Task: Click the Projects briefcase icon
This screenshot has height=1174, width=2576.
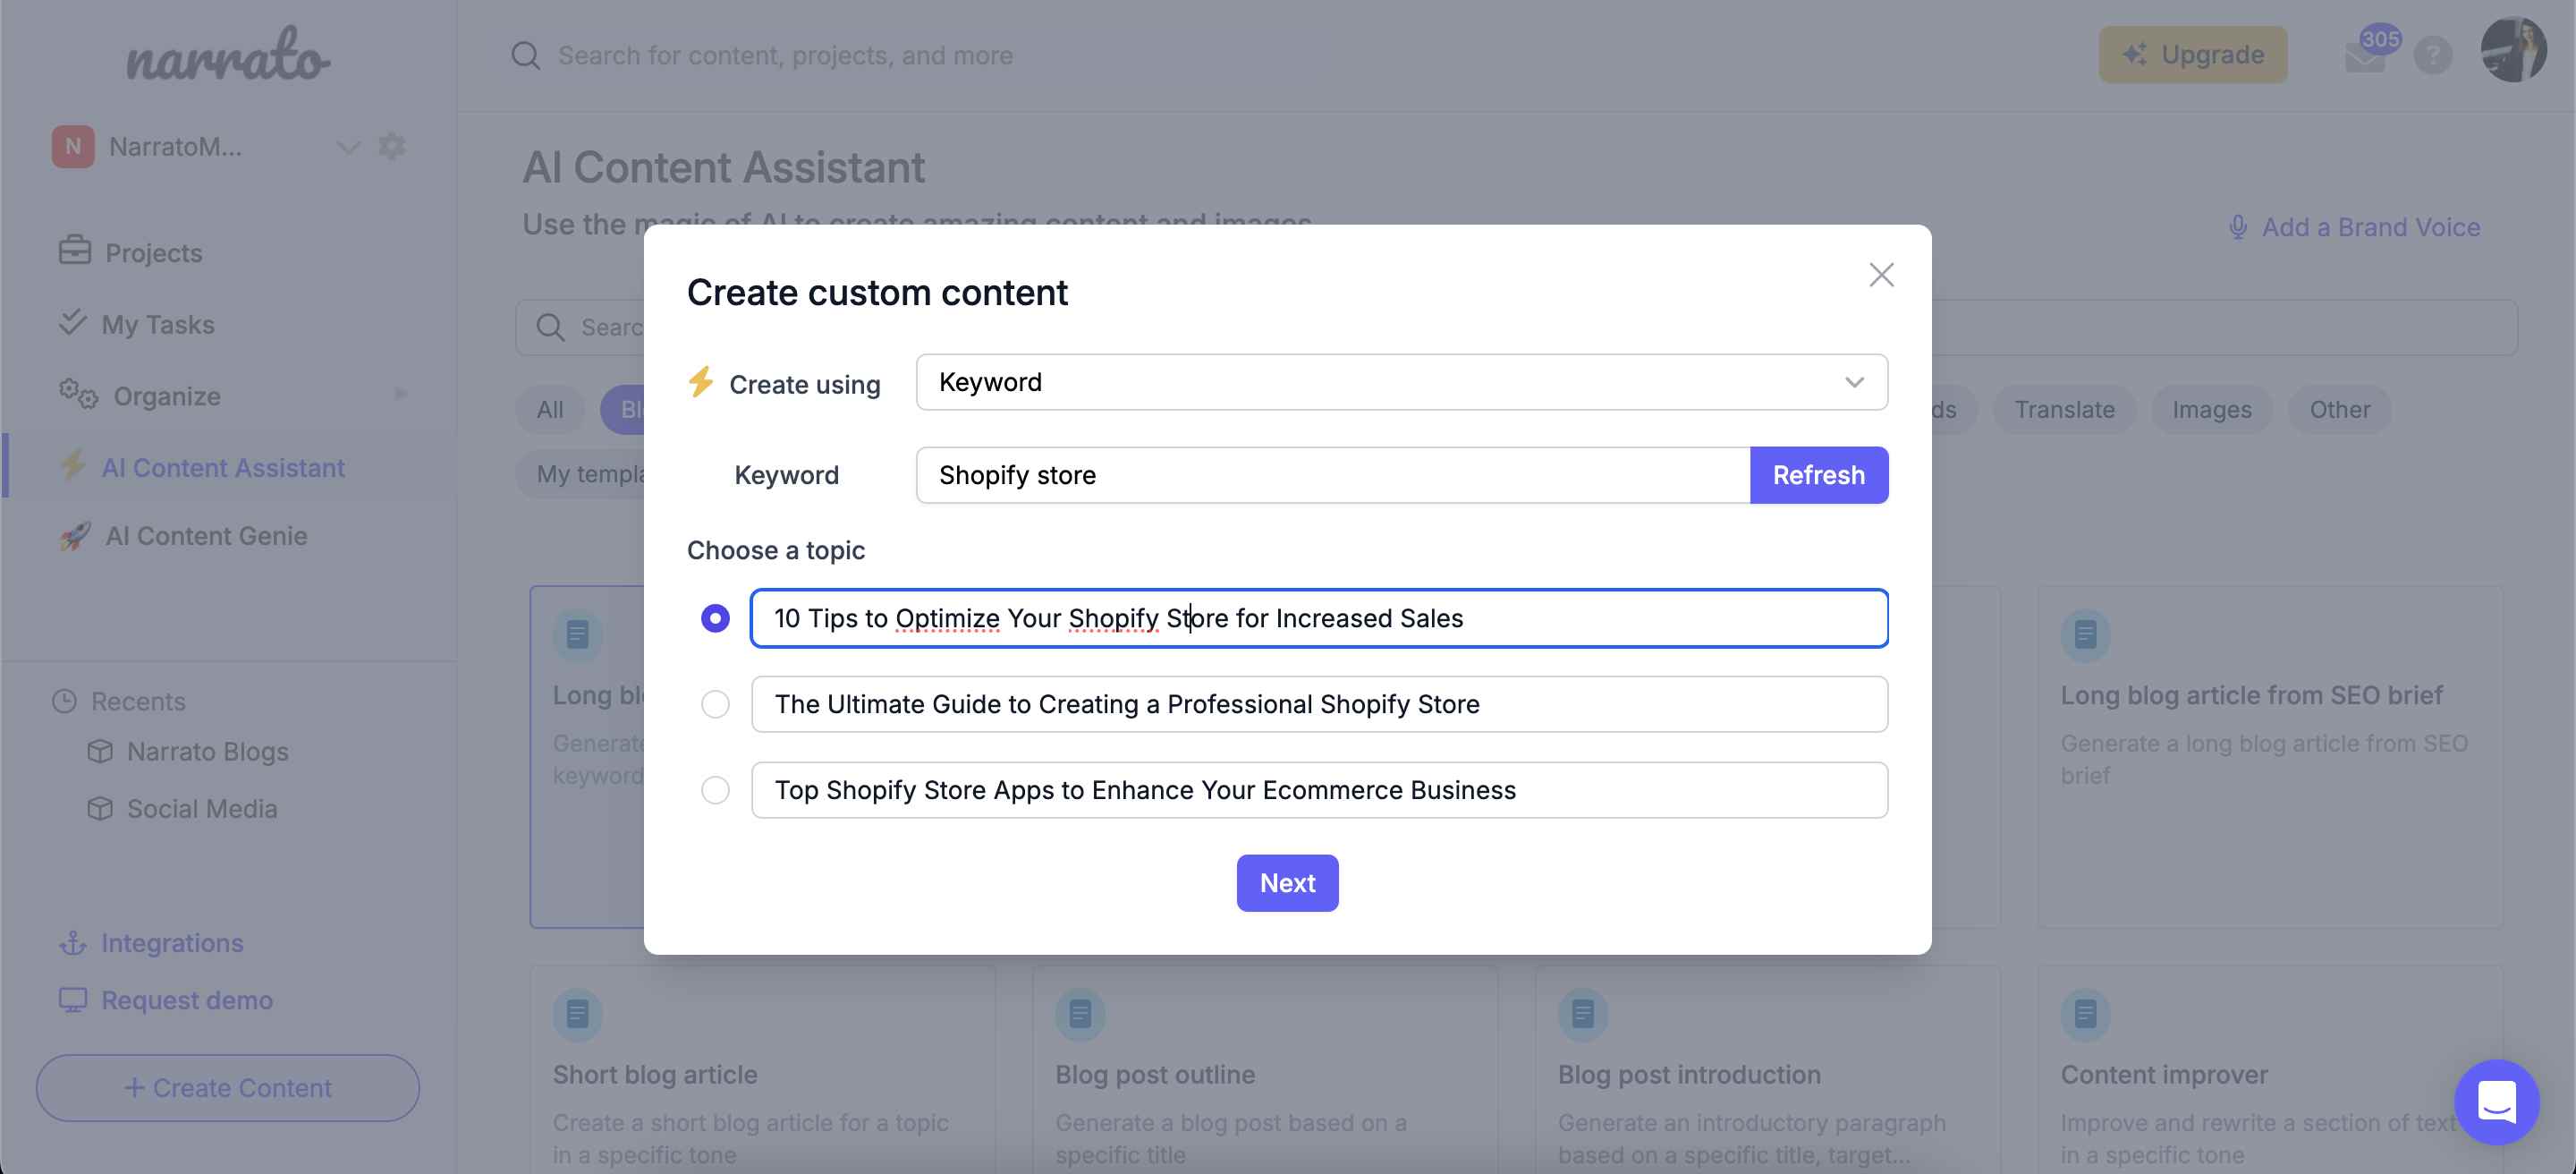Action: (75, 250)
